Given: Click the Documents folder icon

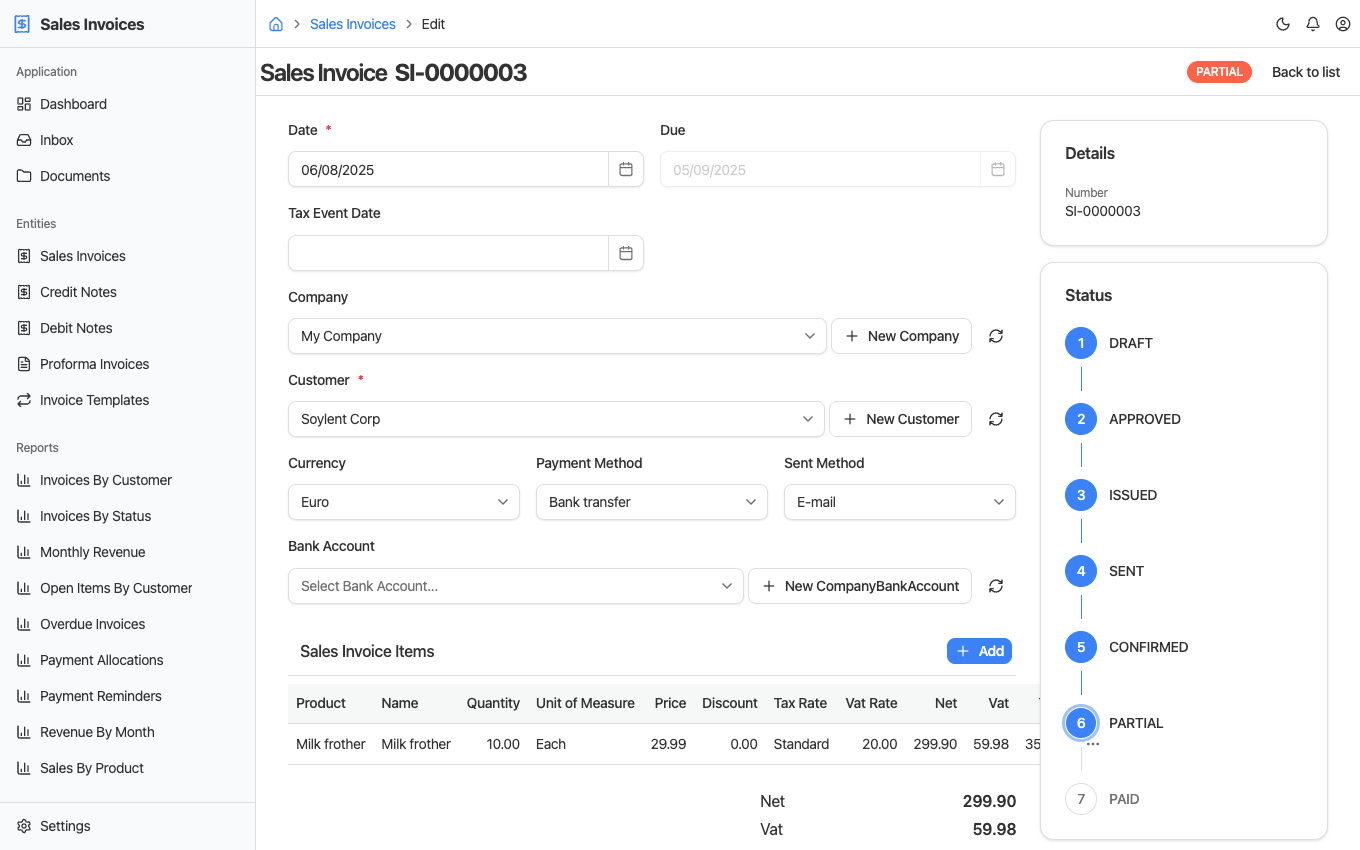Looking at the screenshot, I should click(24, 176).
